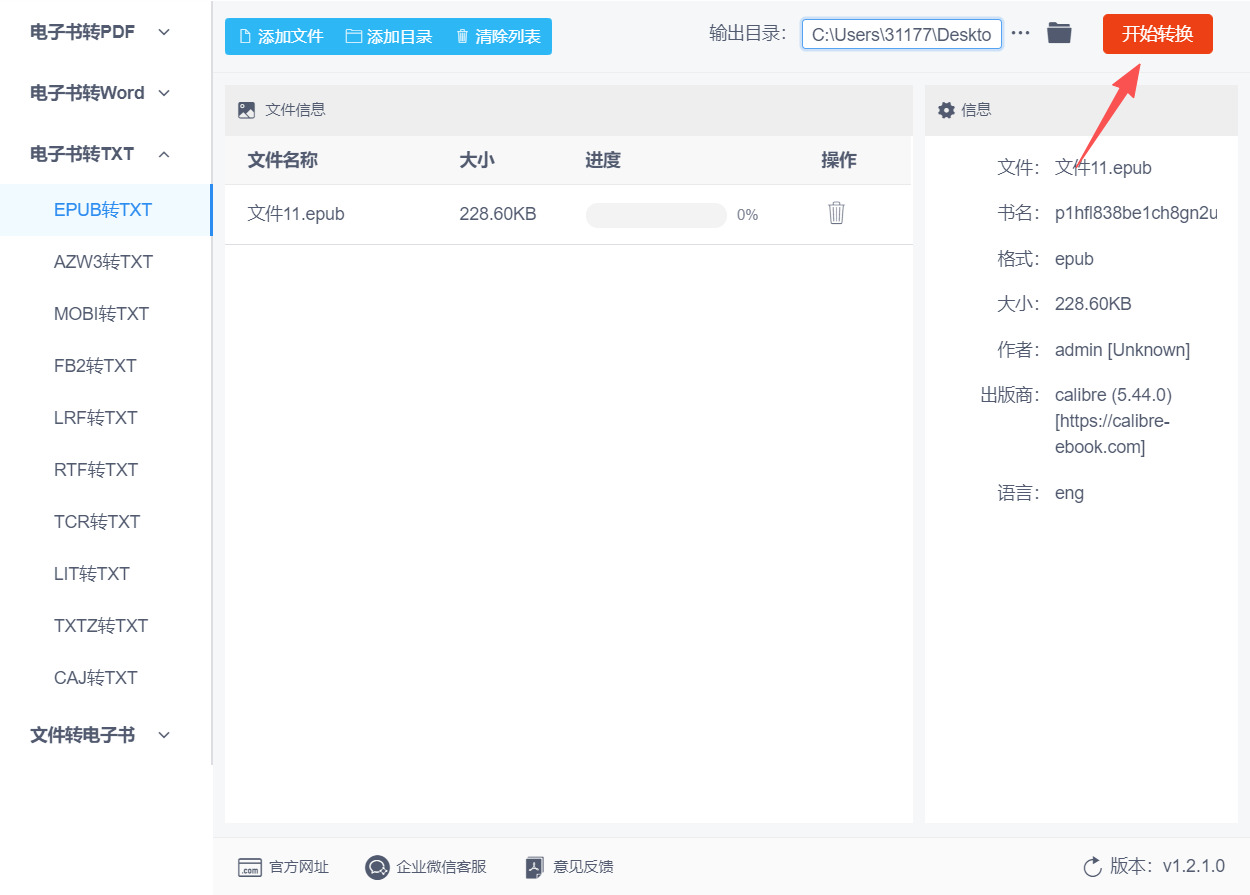Open the 企业微信客服 link

(441, 867)
